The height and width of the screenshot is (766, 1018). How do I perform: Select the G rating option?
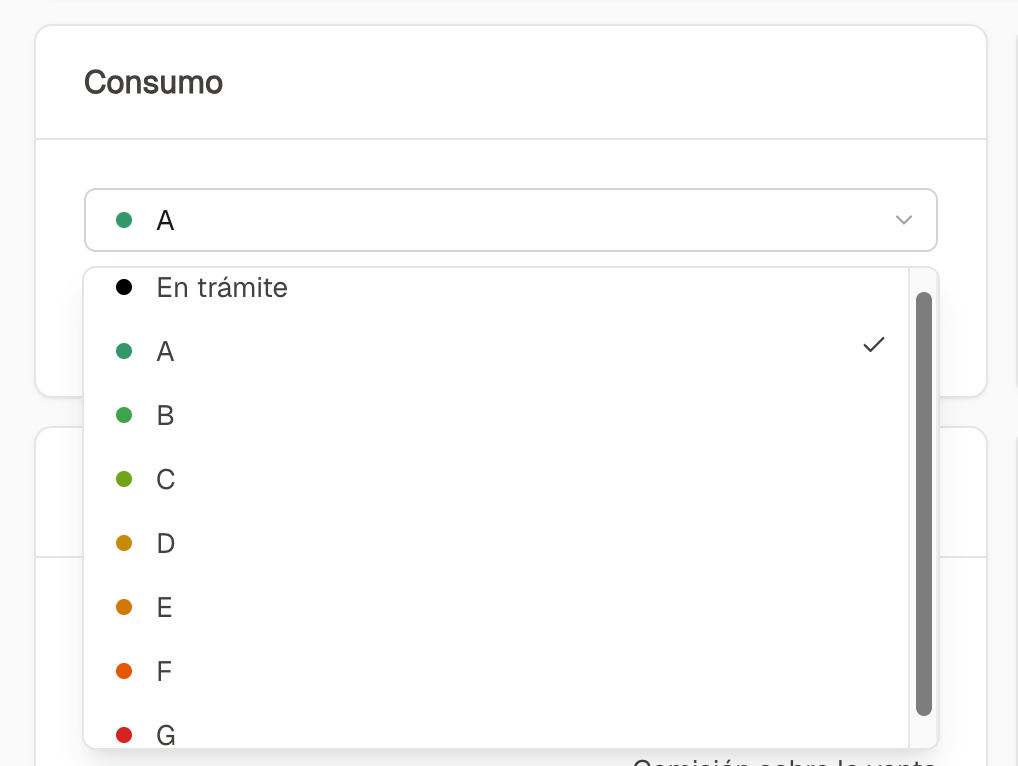click(166, 735)
